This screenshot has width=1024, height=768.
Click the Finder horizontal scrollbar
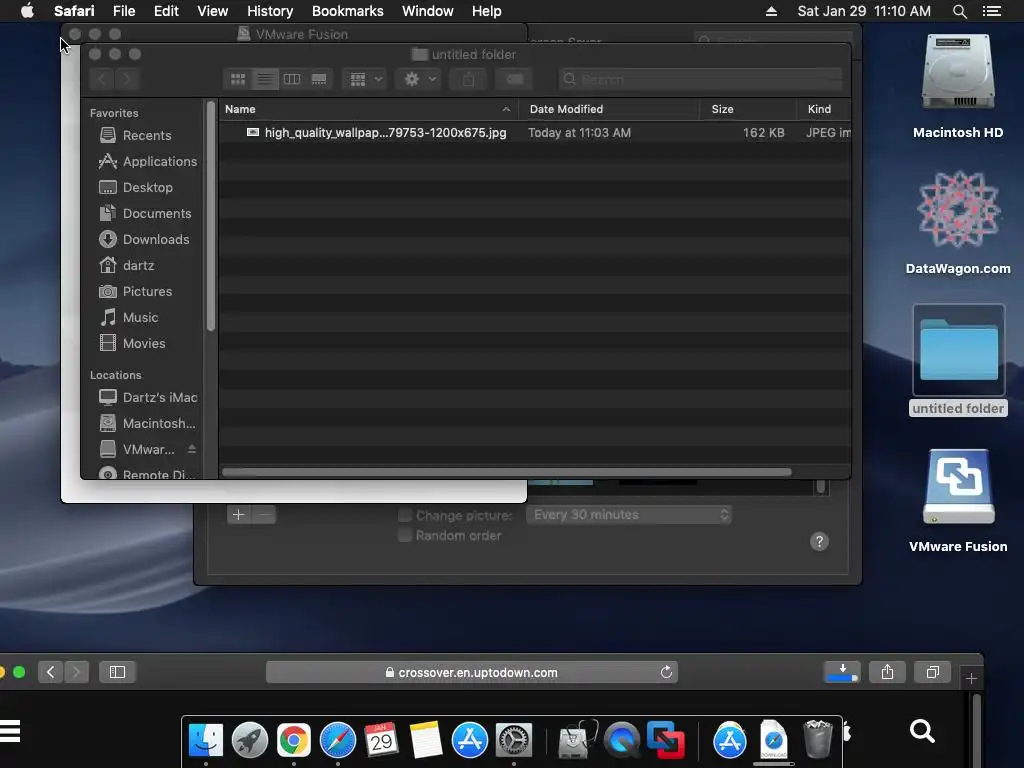coord(507,472)
